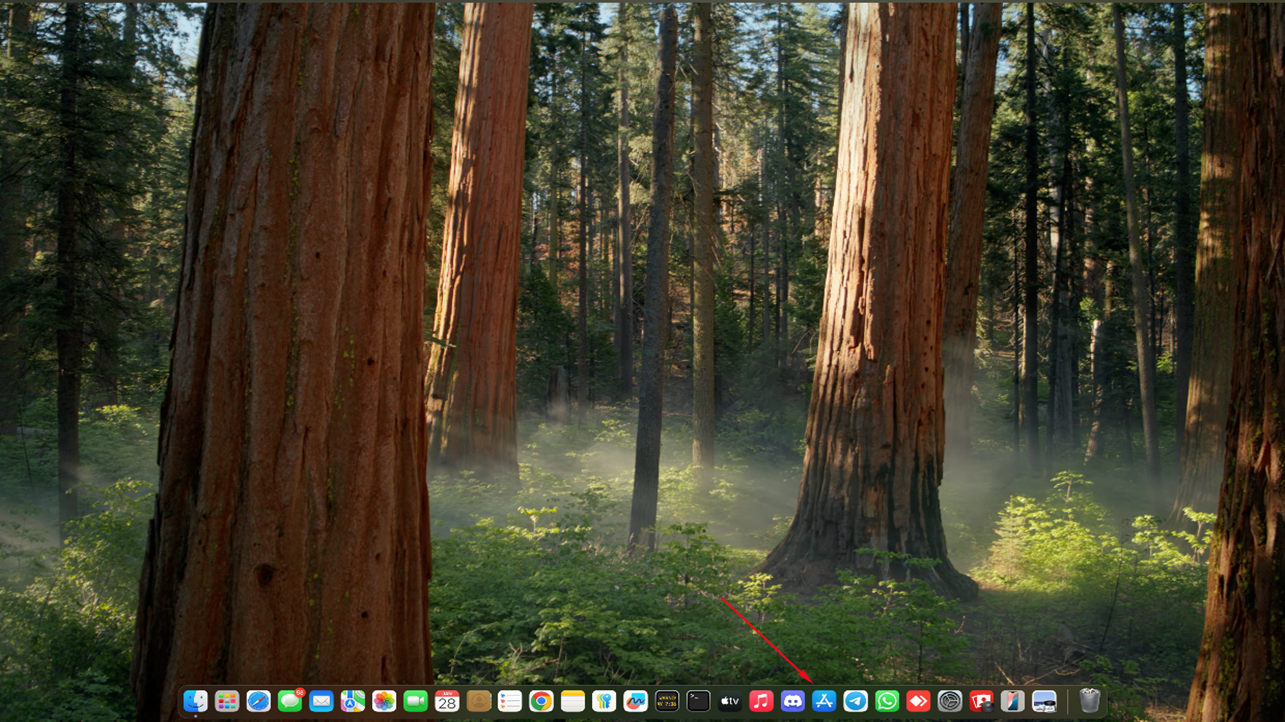Viewport: 1285px width, 722px height.
Task: Open the App Store
Action: point(824,701)
